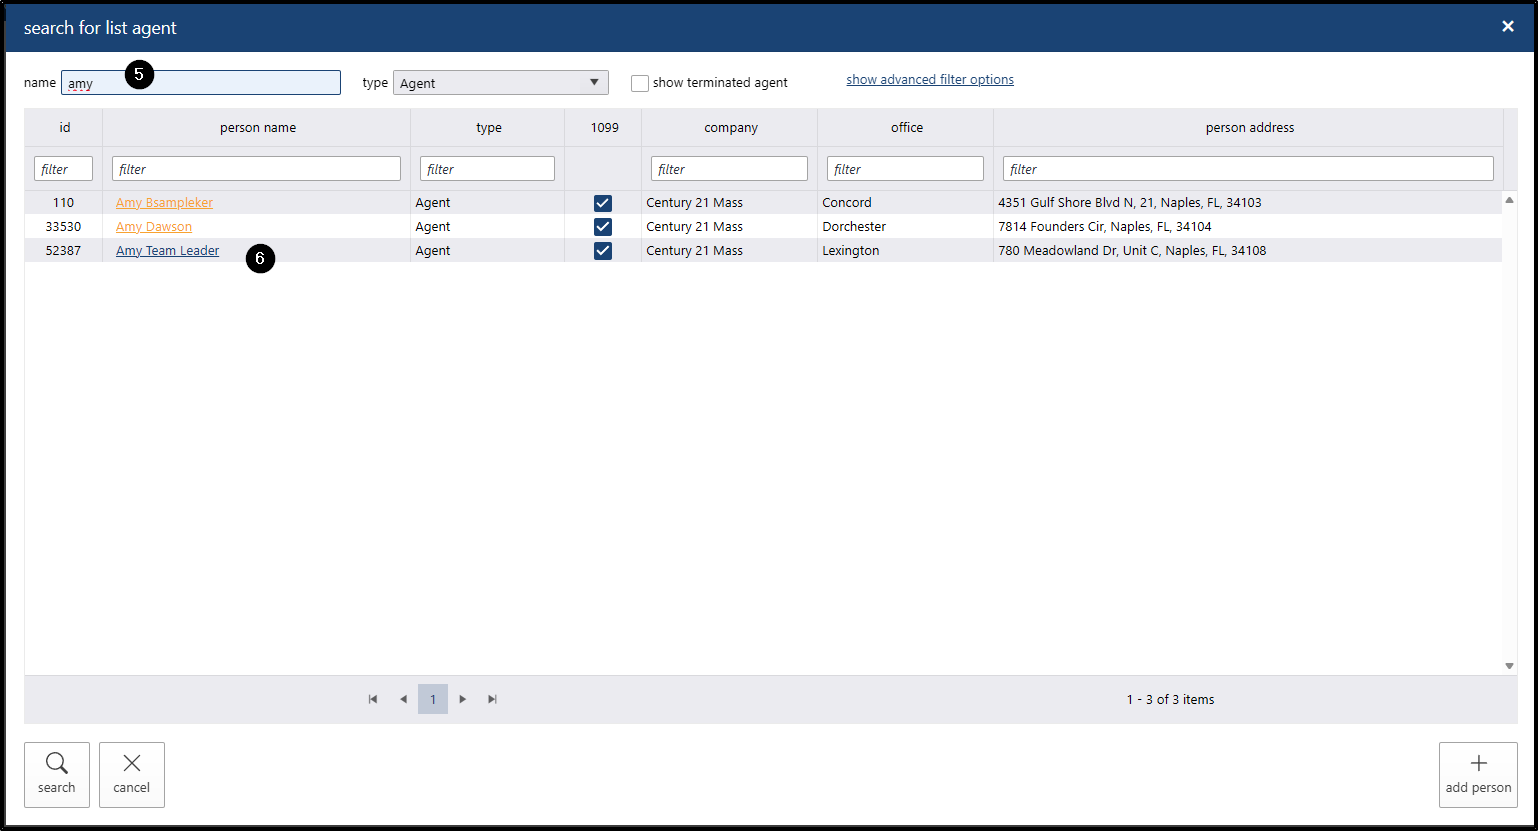
Task: Click the add person plus button
Action: pos(1477,774)
